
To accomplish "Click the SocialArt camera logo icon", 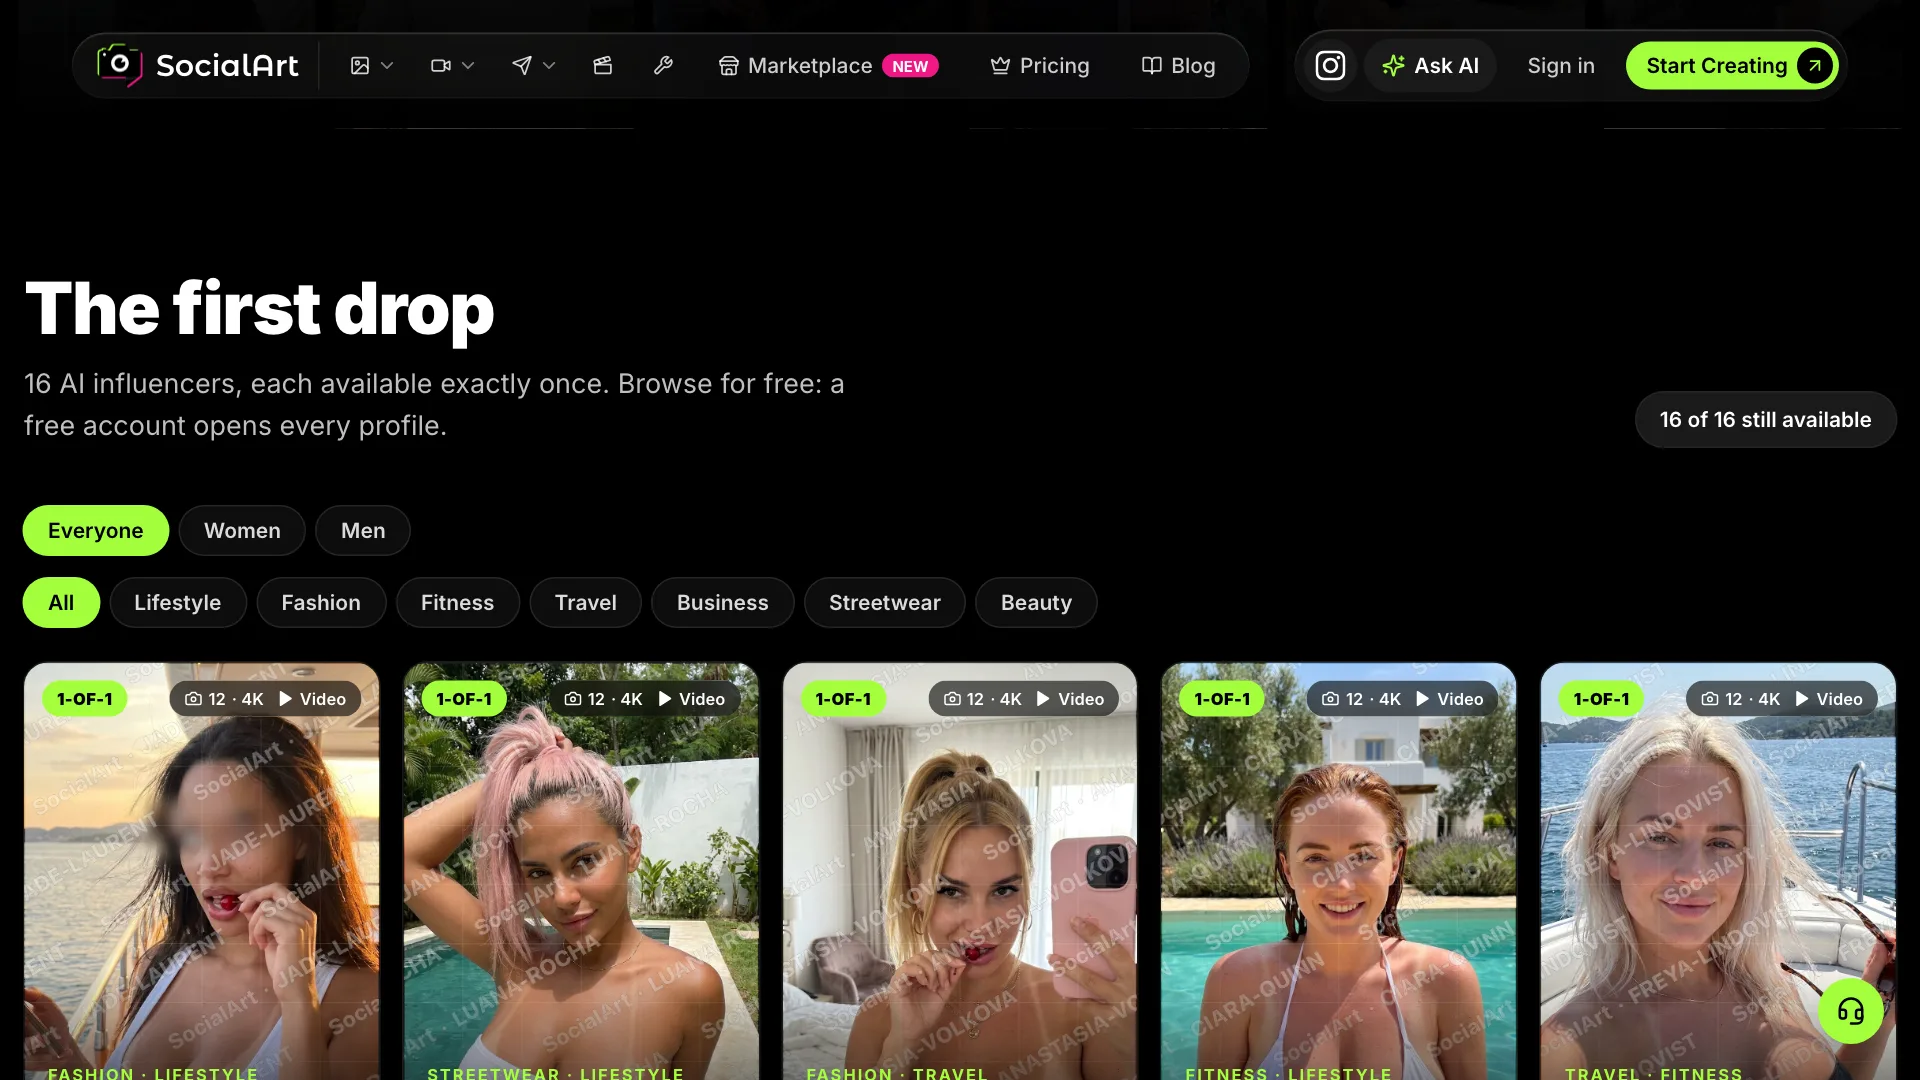I will [x=119, y=65].
